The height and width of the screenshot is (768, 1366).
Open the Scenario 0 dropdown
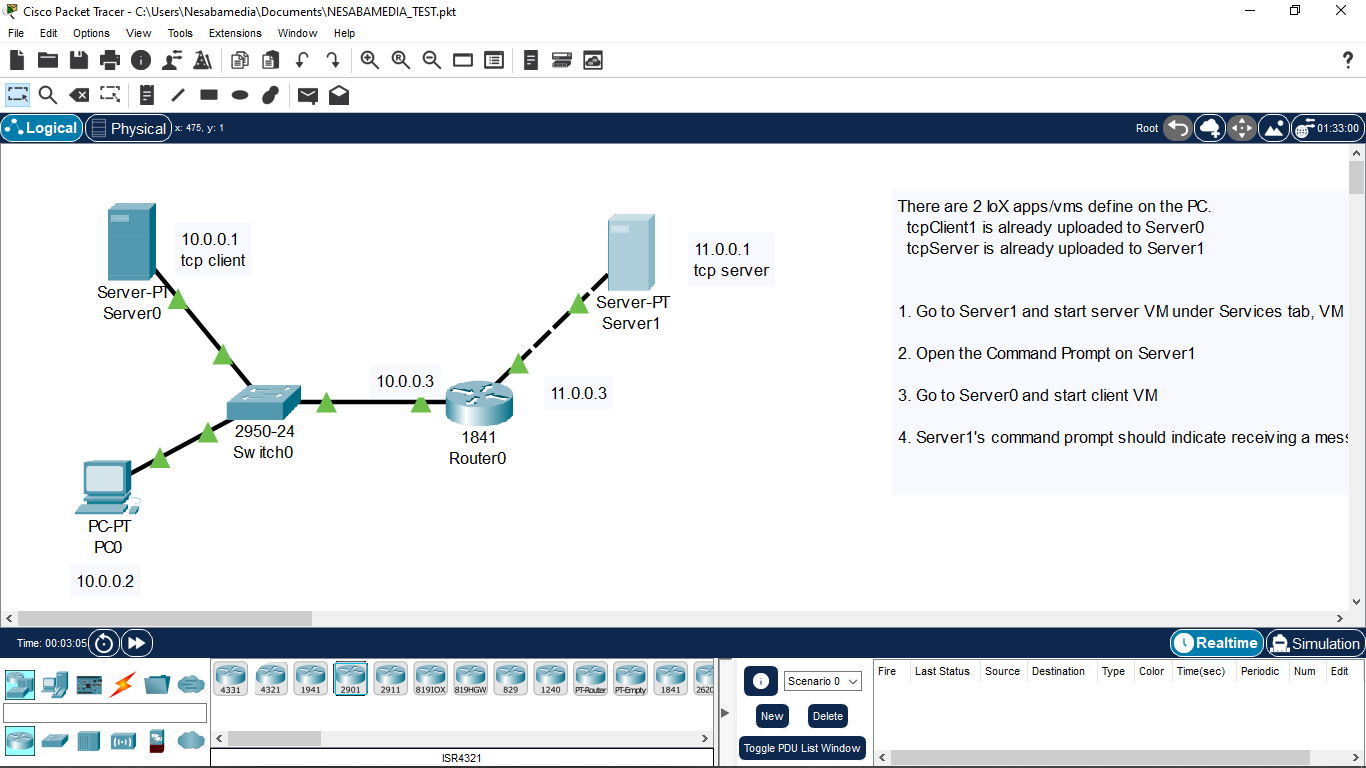(822, 681)
